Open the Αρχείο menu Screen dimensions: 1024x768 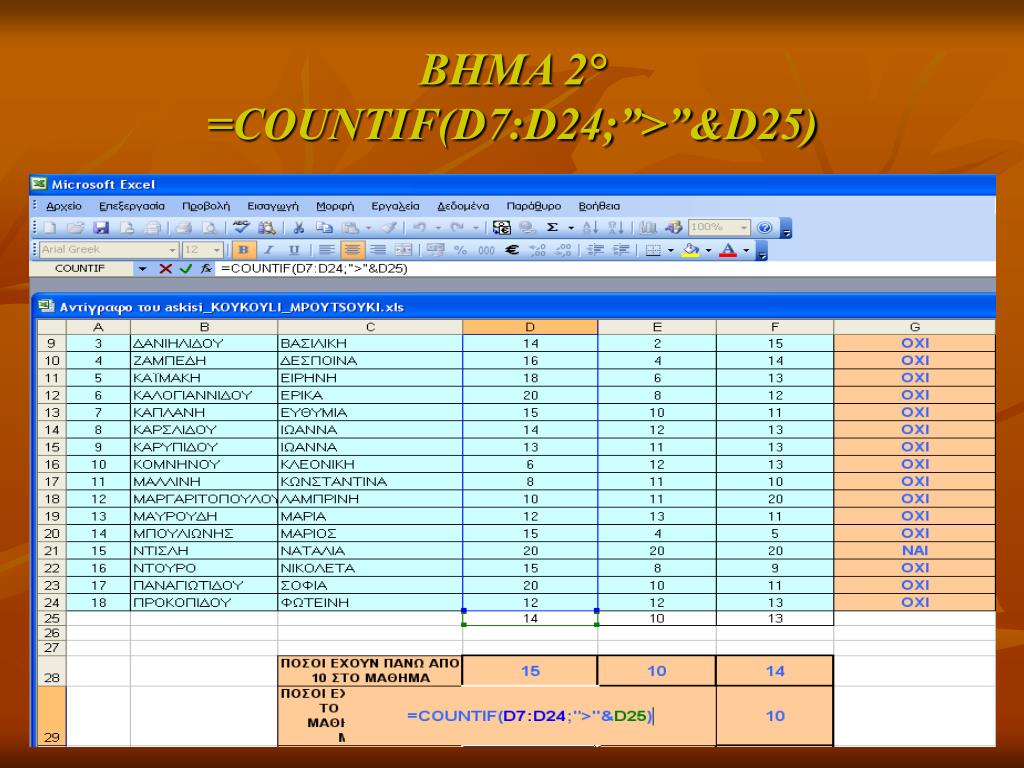[64, 206]
